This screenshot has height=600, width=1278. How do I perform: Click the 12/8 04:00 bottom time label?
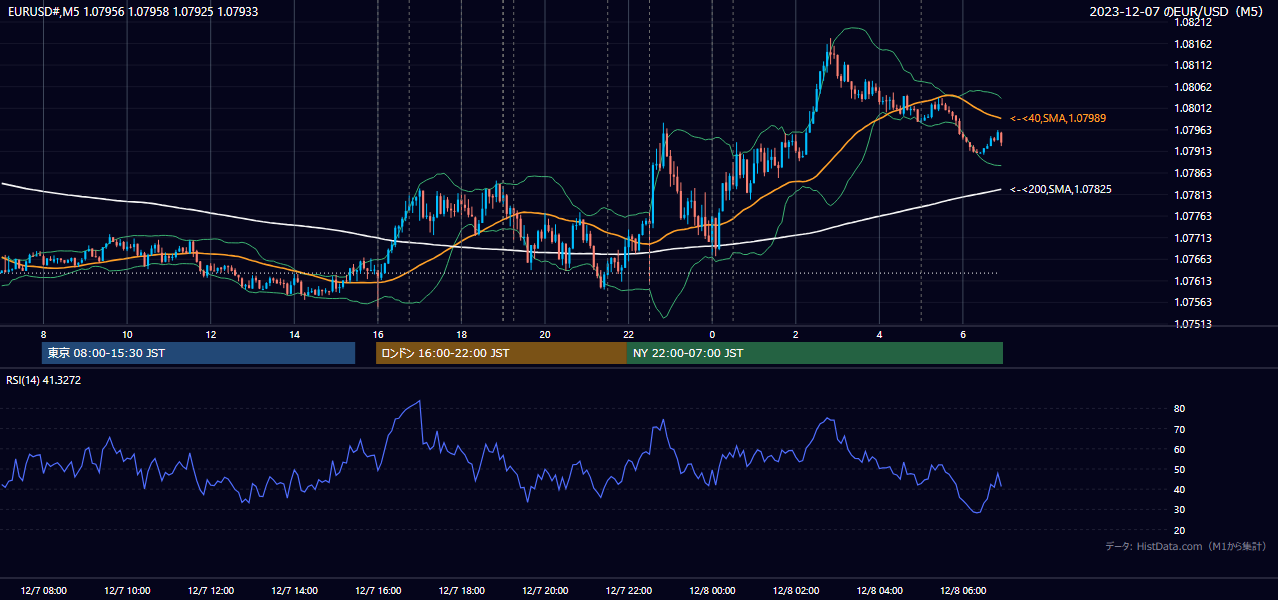tap(879, 591)
